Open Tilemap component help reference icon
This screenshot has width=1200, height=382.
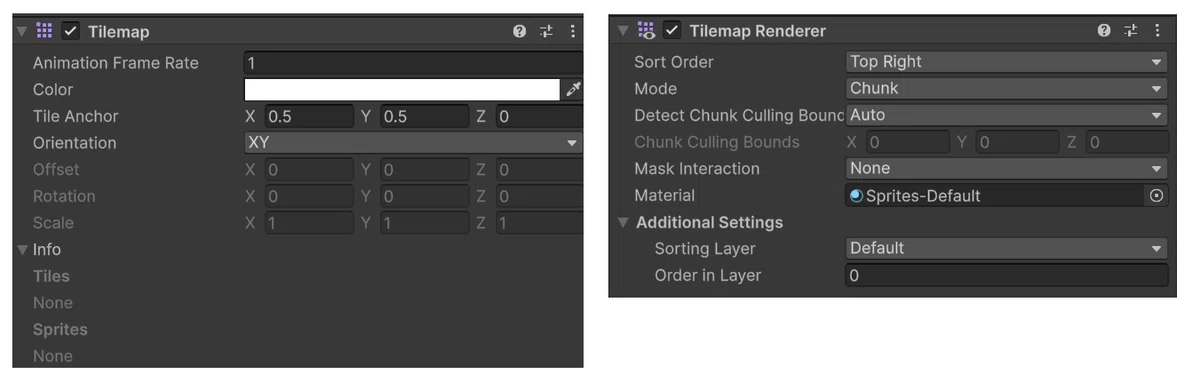[519, 31]
